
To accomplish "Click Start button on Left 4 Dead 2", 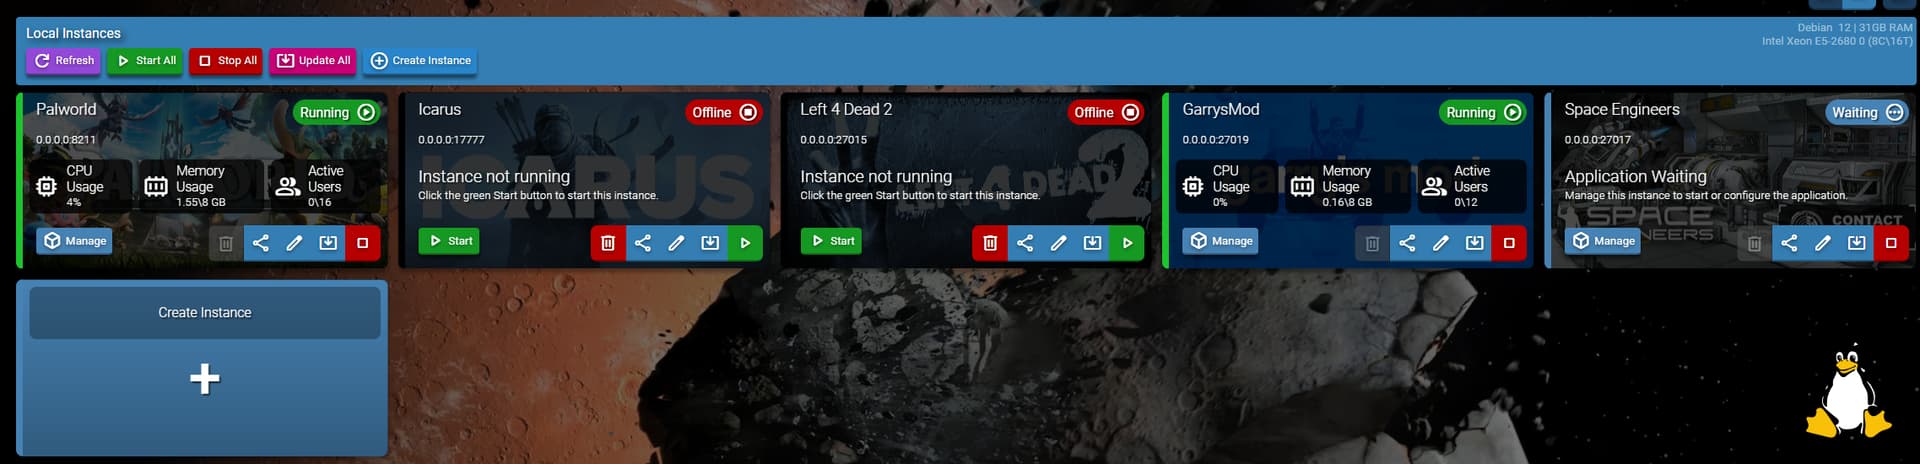I will (831, 241).
